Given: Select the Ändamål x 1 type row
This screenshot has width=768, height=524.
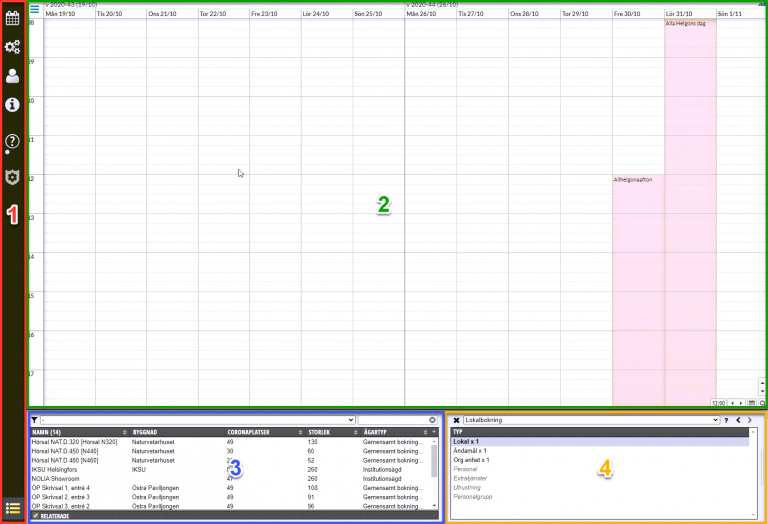Looking at the screenshot, I should point(600,451).
